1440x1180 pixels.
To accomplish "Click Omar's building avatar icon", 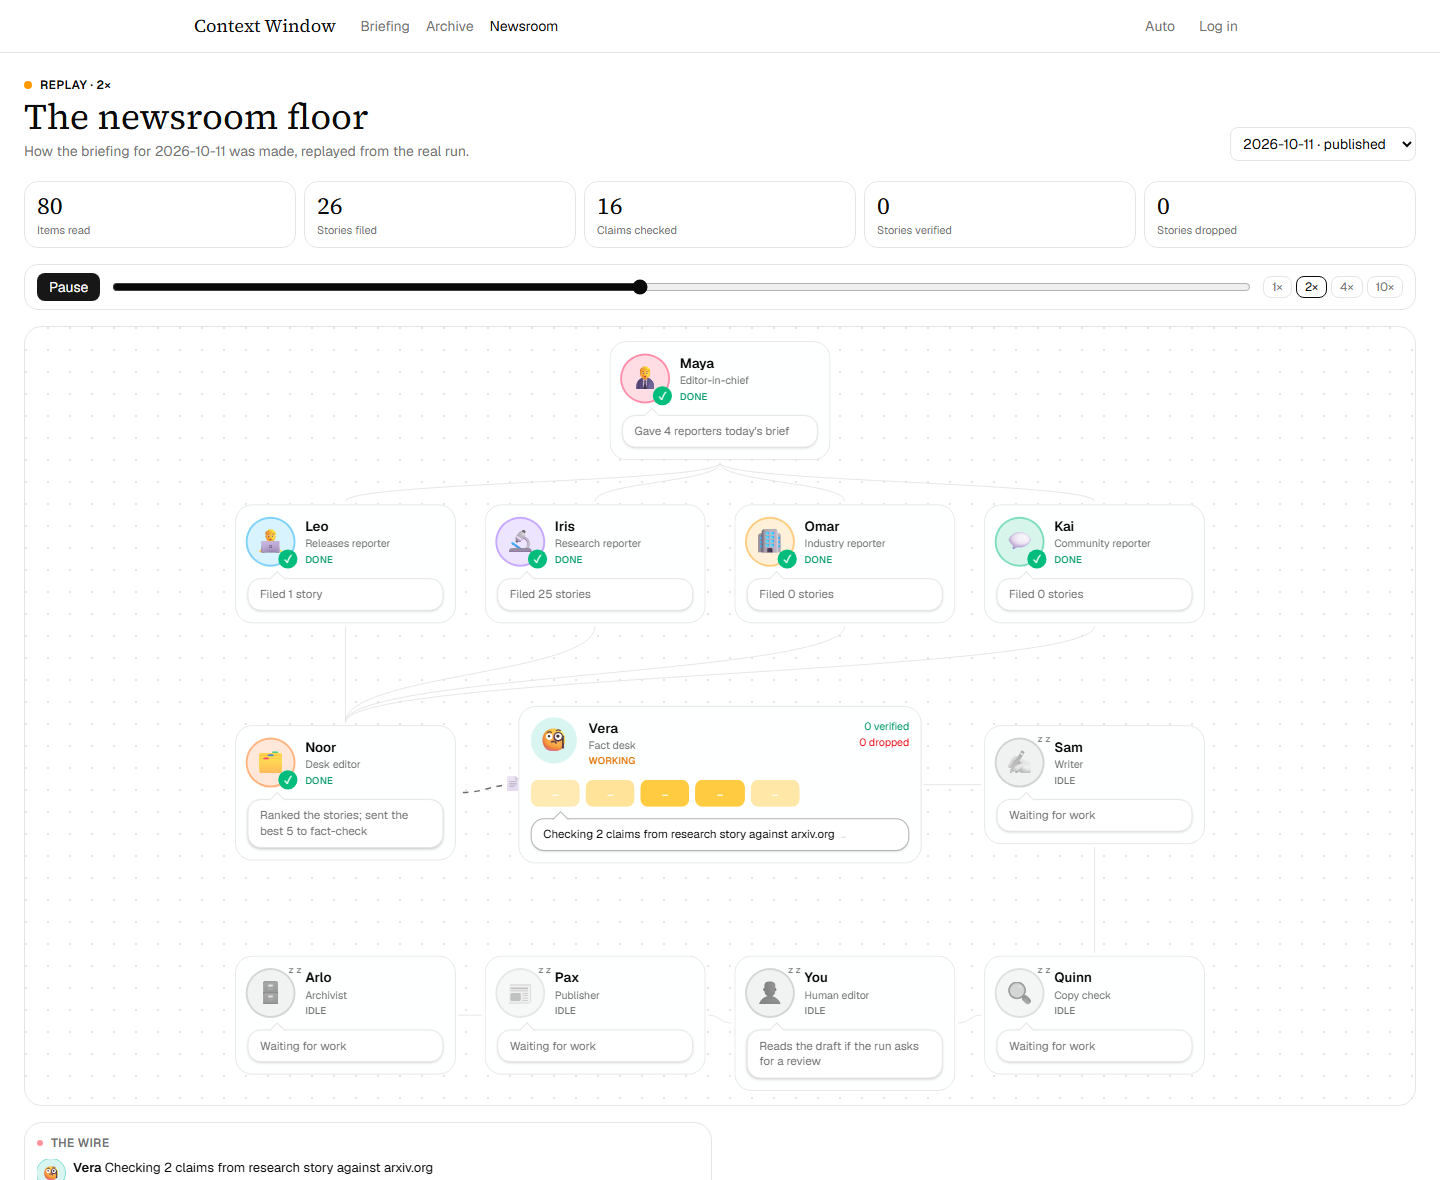I will (770, 541).
